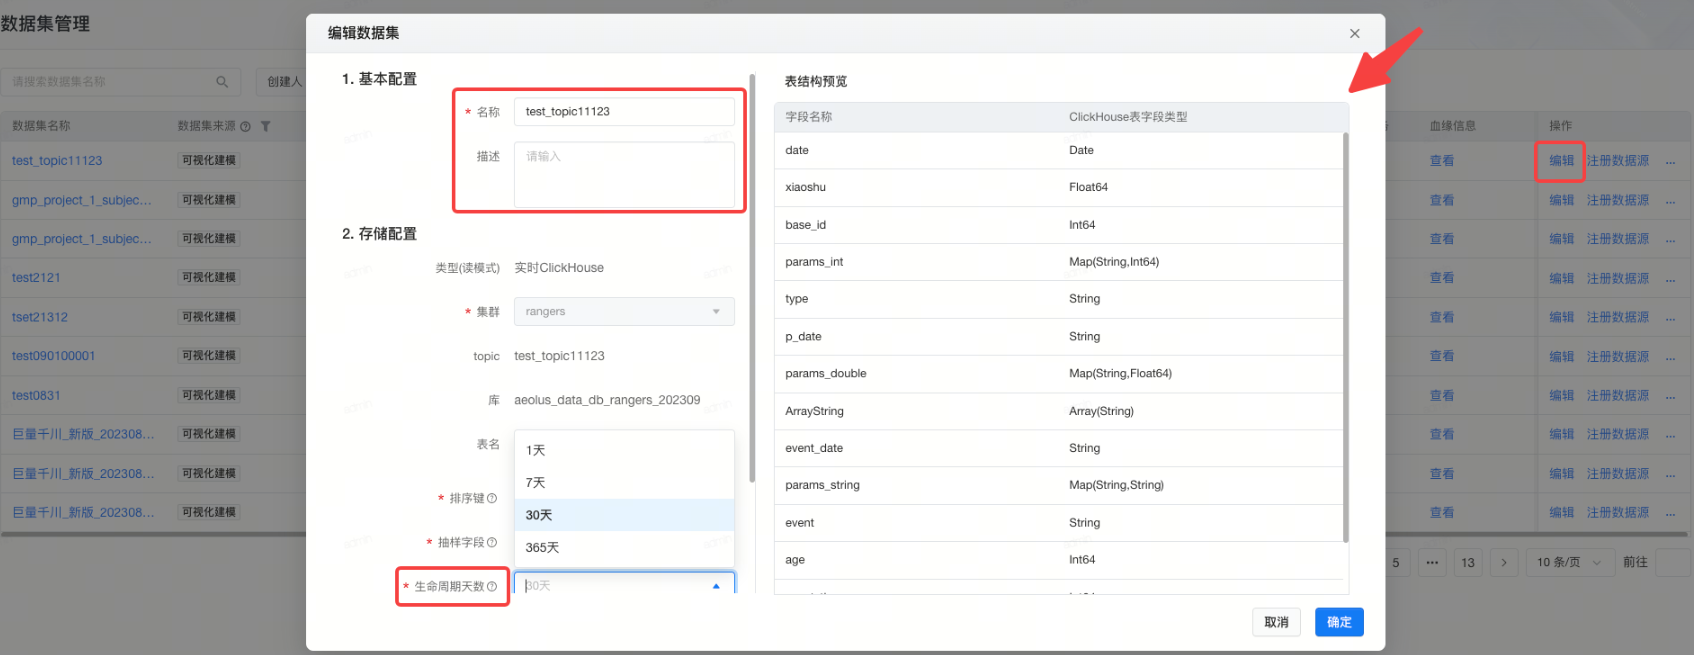Open the 创建人 filter dropdown
The height and width of the screenshot is (655, 1694).
pyautogui.click(x=284, y=81)
